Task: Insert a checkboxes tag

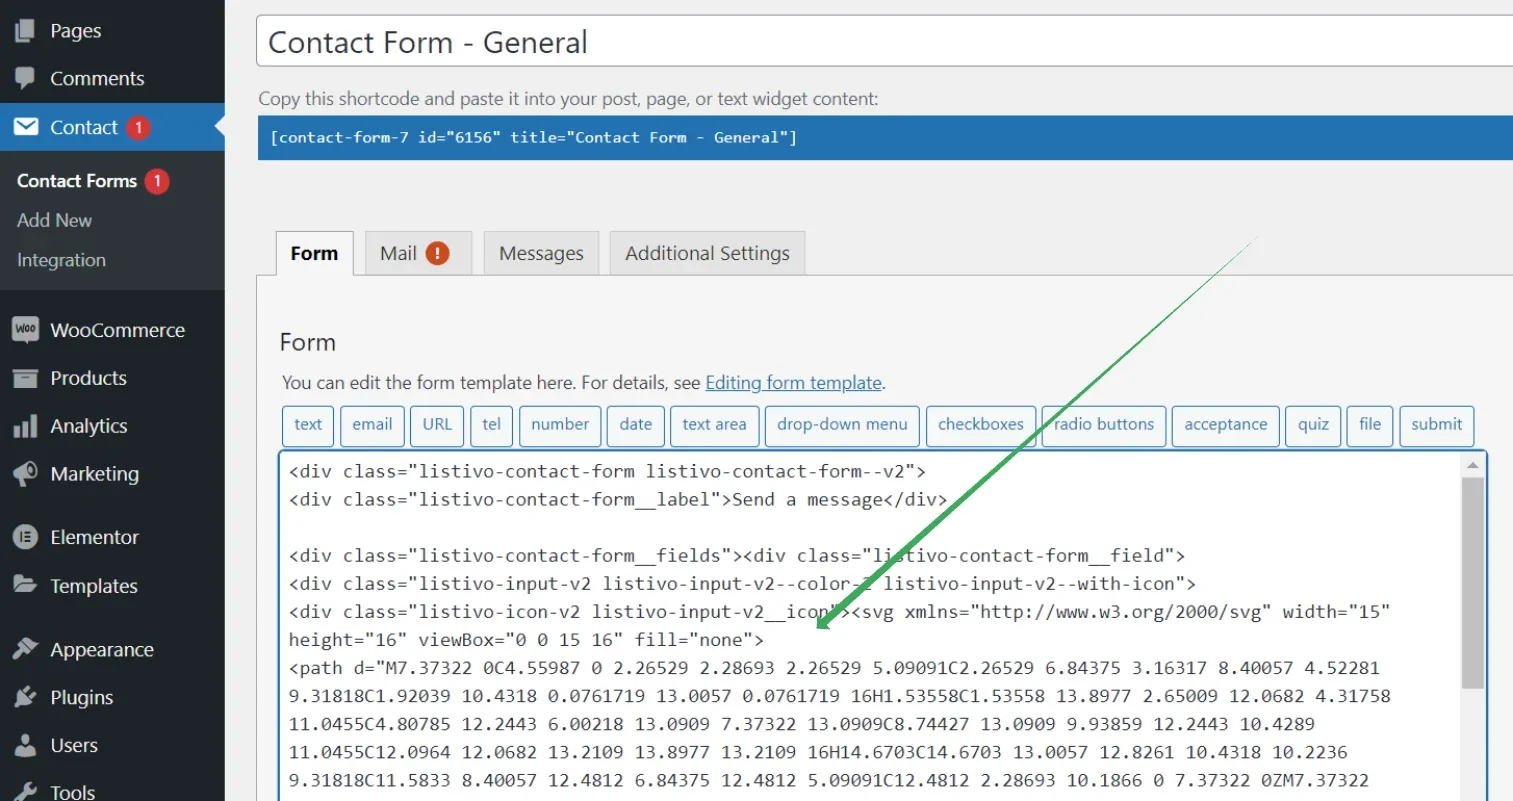Action: click(981, 425)
